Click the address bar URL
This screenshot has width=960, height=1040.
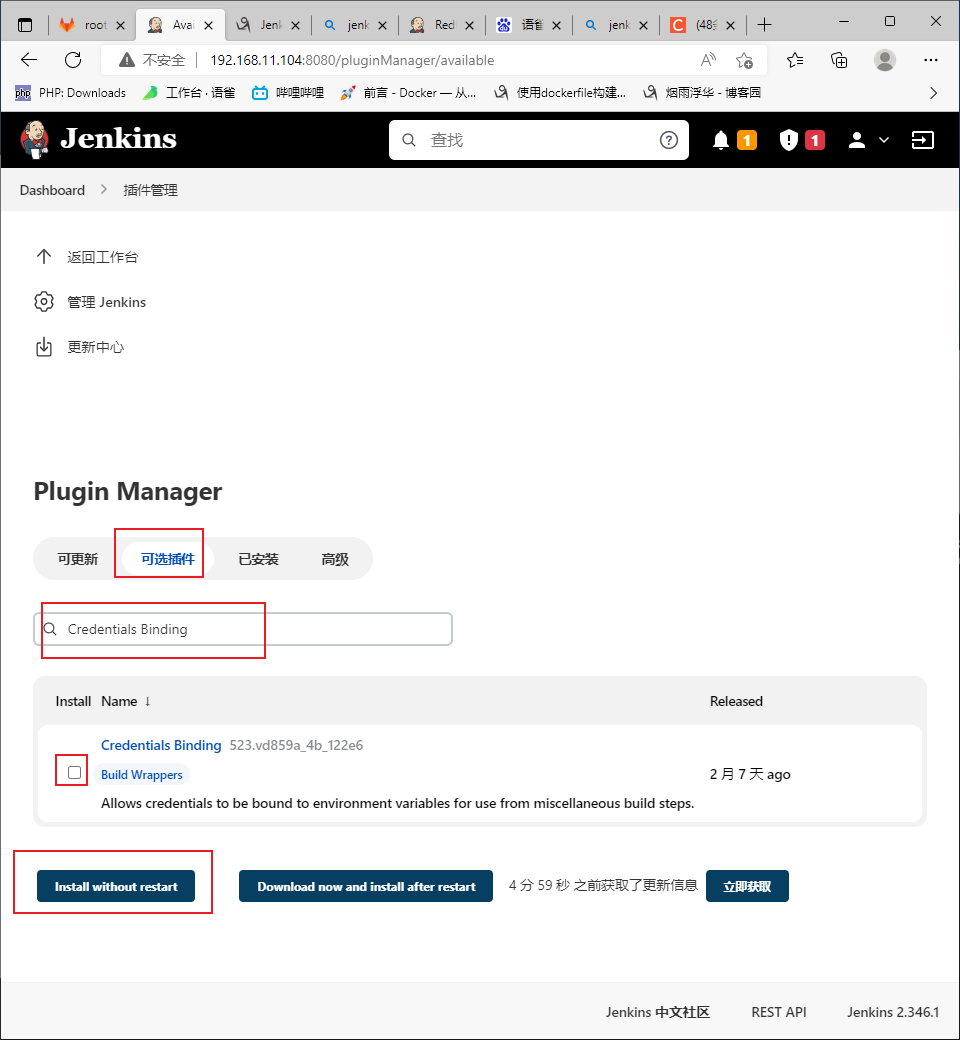(x=352, y=60)
